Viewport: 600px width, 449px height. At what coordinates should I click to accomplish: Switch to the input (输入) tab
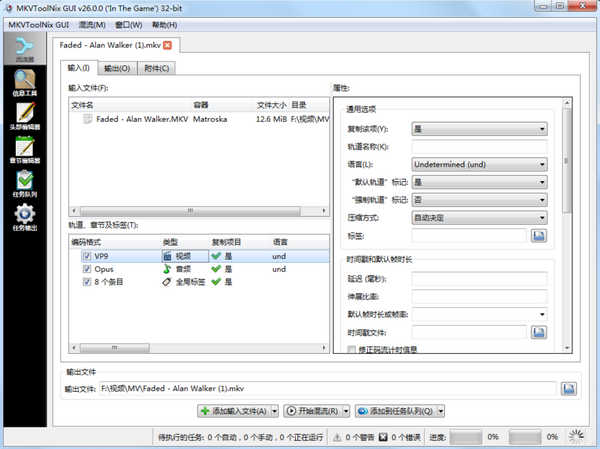click(x=79, y=68)
